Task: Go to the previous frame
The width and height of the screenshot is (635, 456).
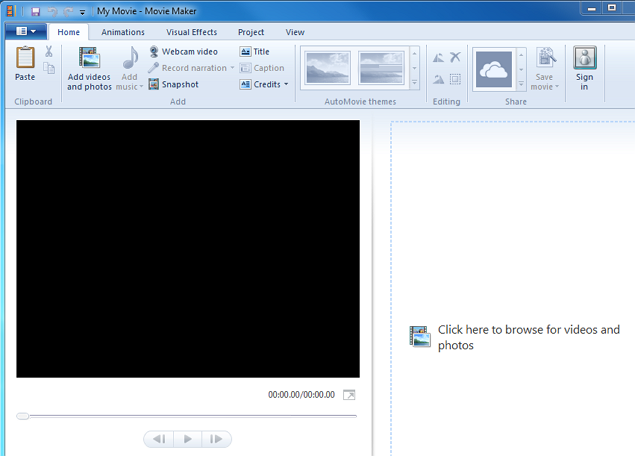Action: pos(158,439)
